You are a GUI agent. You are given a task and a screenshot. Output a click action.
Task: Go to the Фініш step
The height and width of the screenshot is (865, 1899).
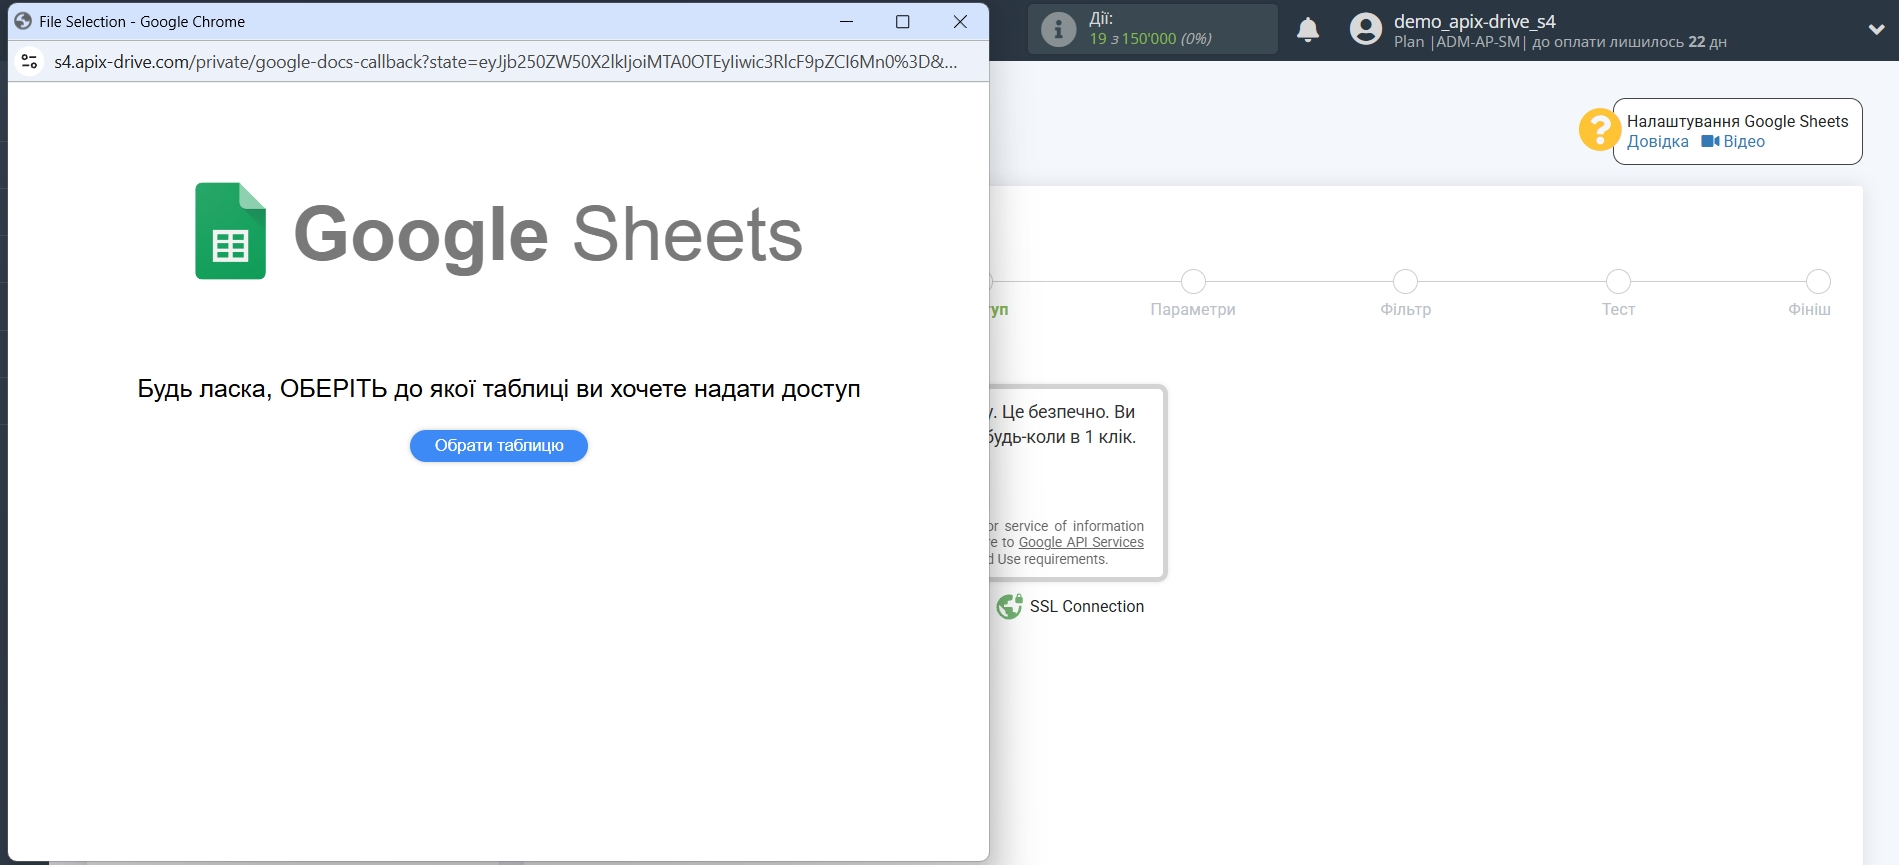point(1809,309)
